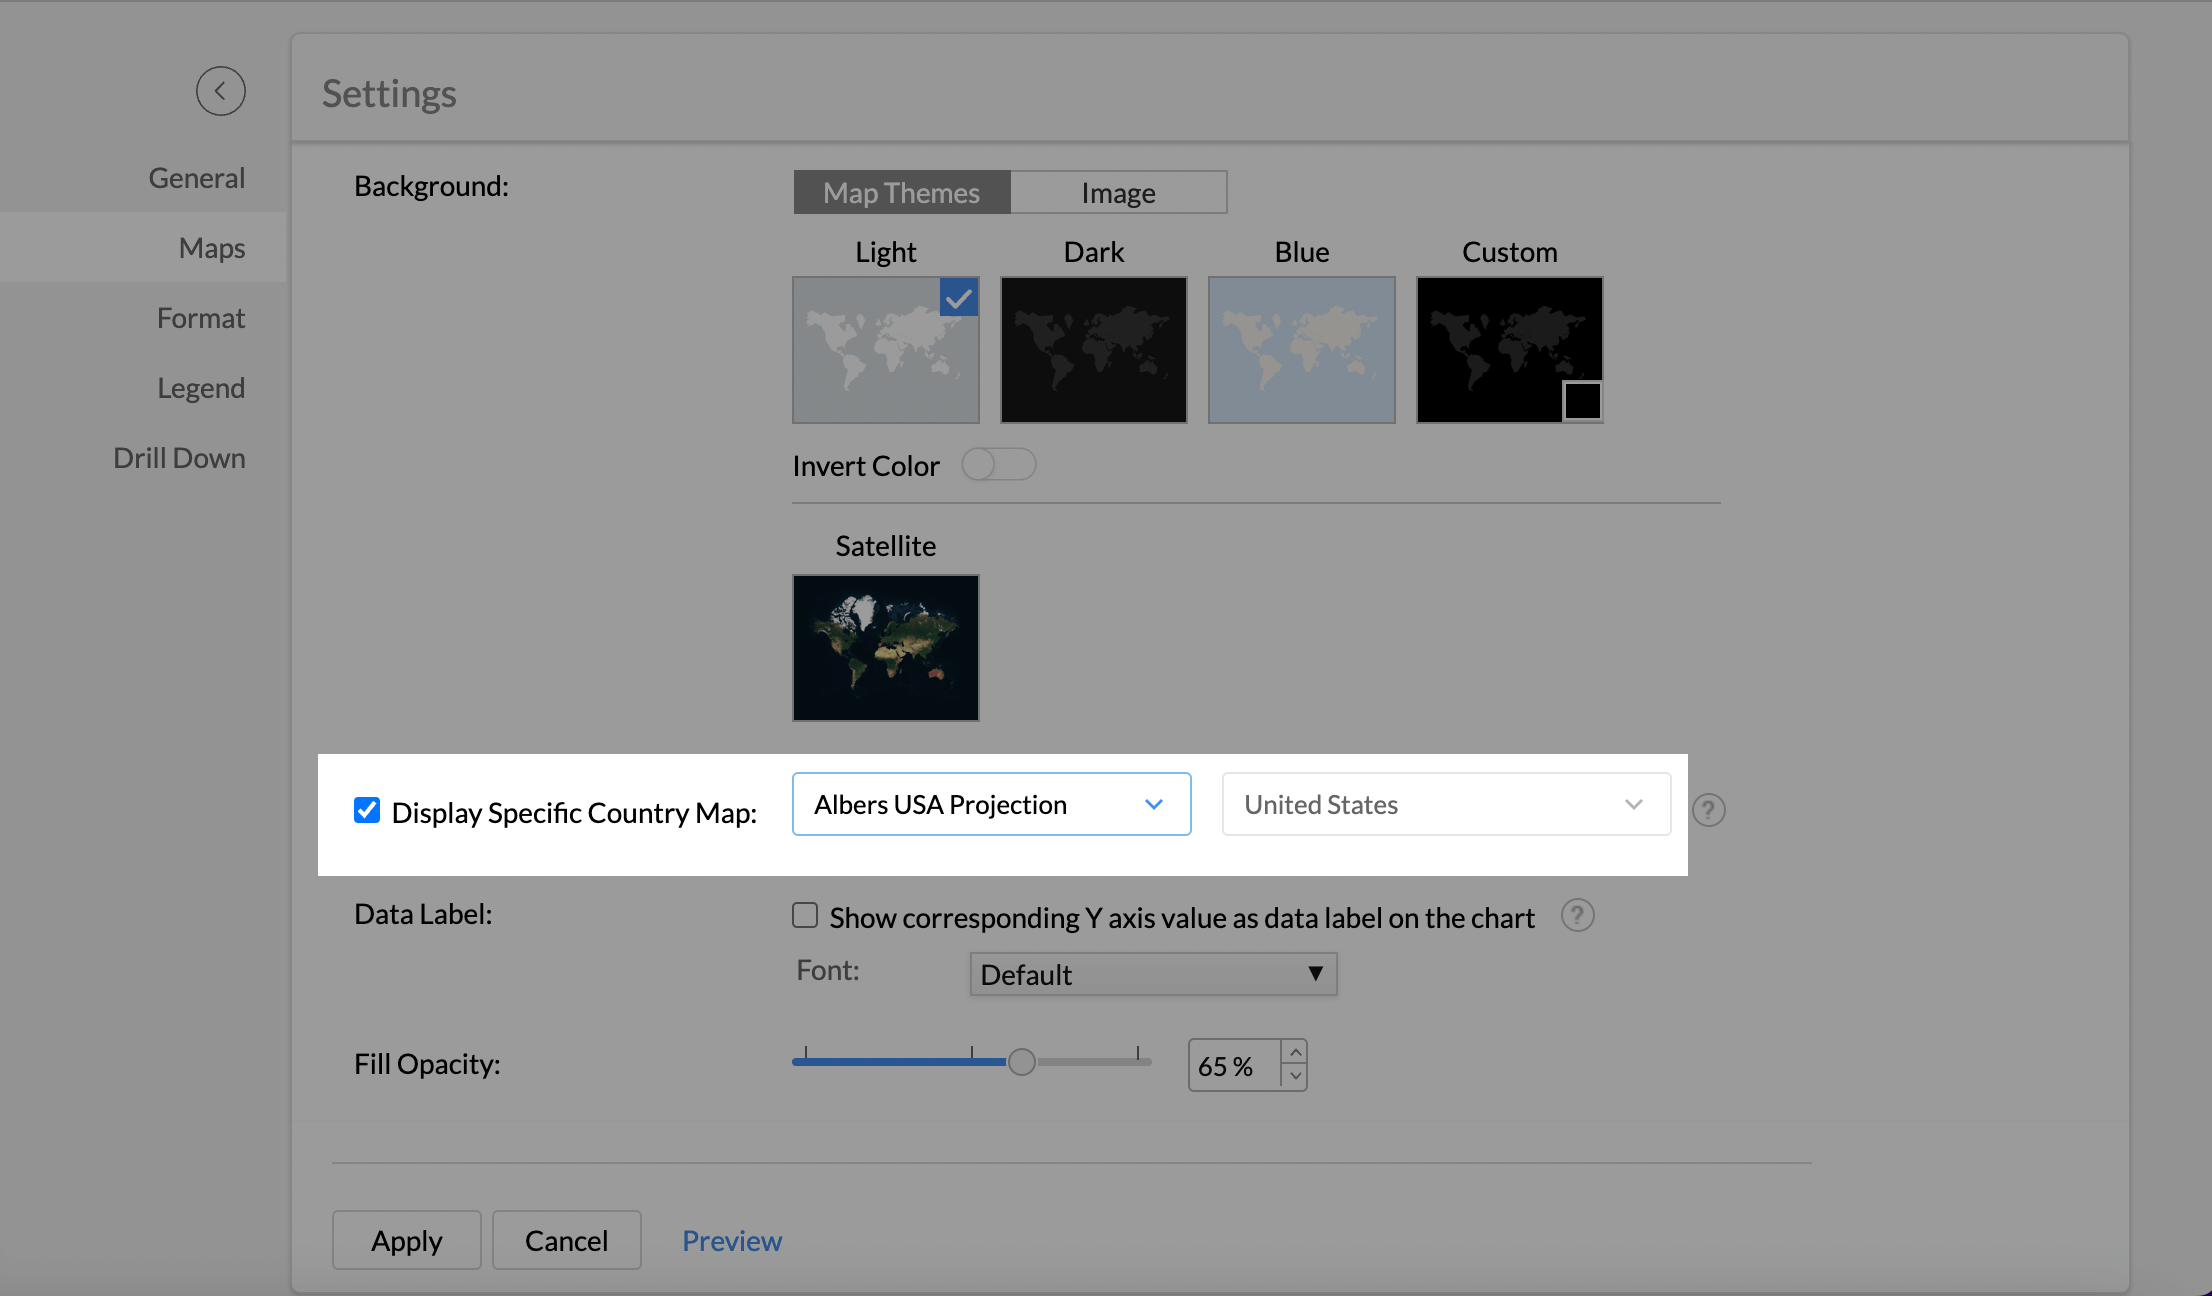Choose the Blue map theme
Image resolution: width=2212 pixels, height=1296 pixels.
pos(1301,350)
